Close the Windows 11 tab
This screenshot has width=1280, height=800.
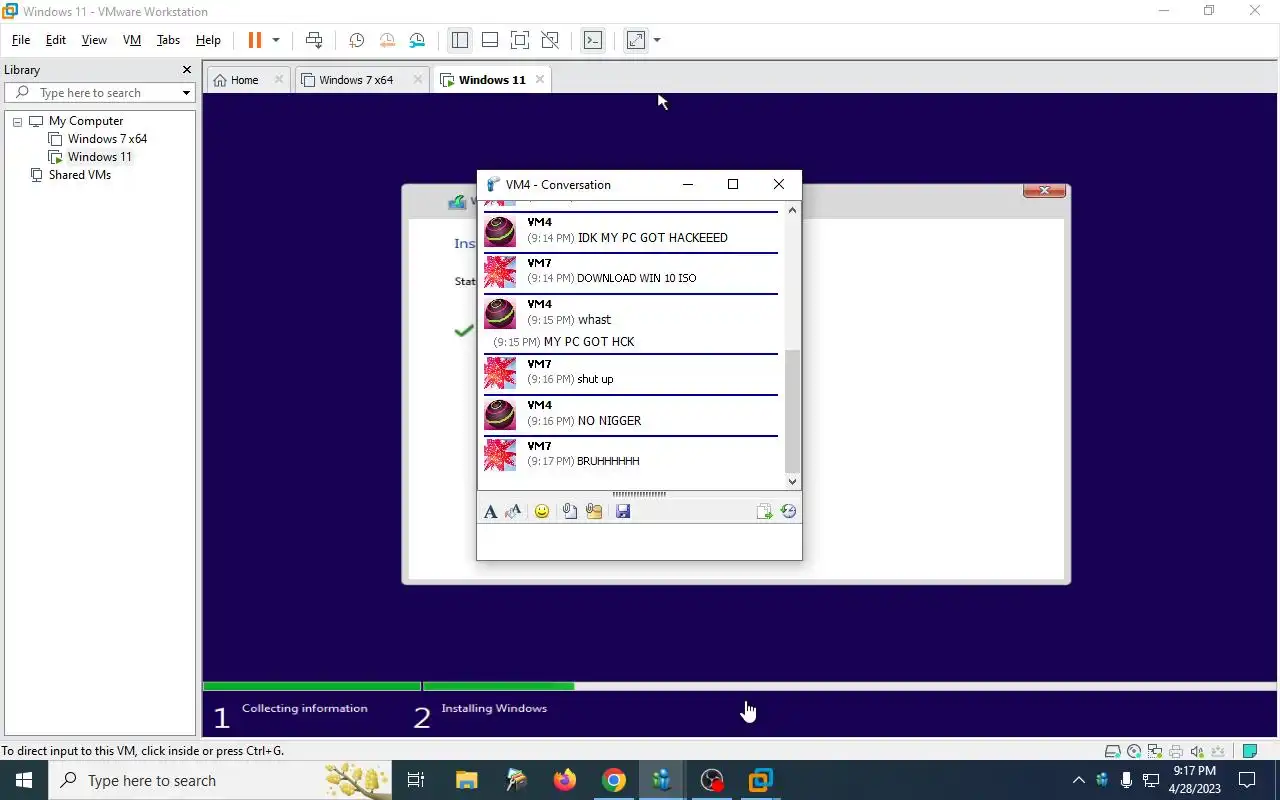pos(540,80)
